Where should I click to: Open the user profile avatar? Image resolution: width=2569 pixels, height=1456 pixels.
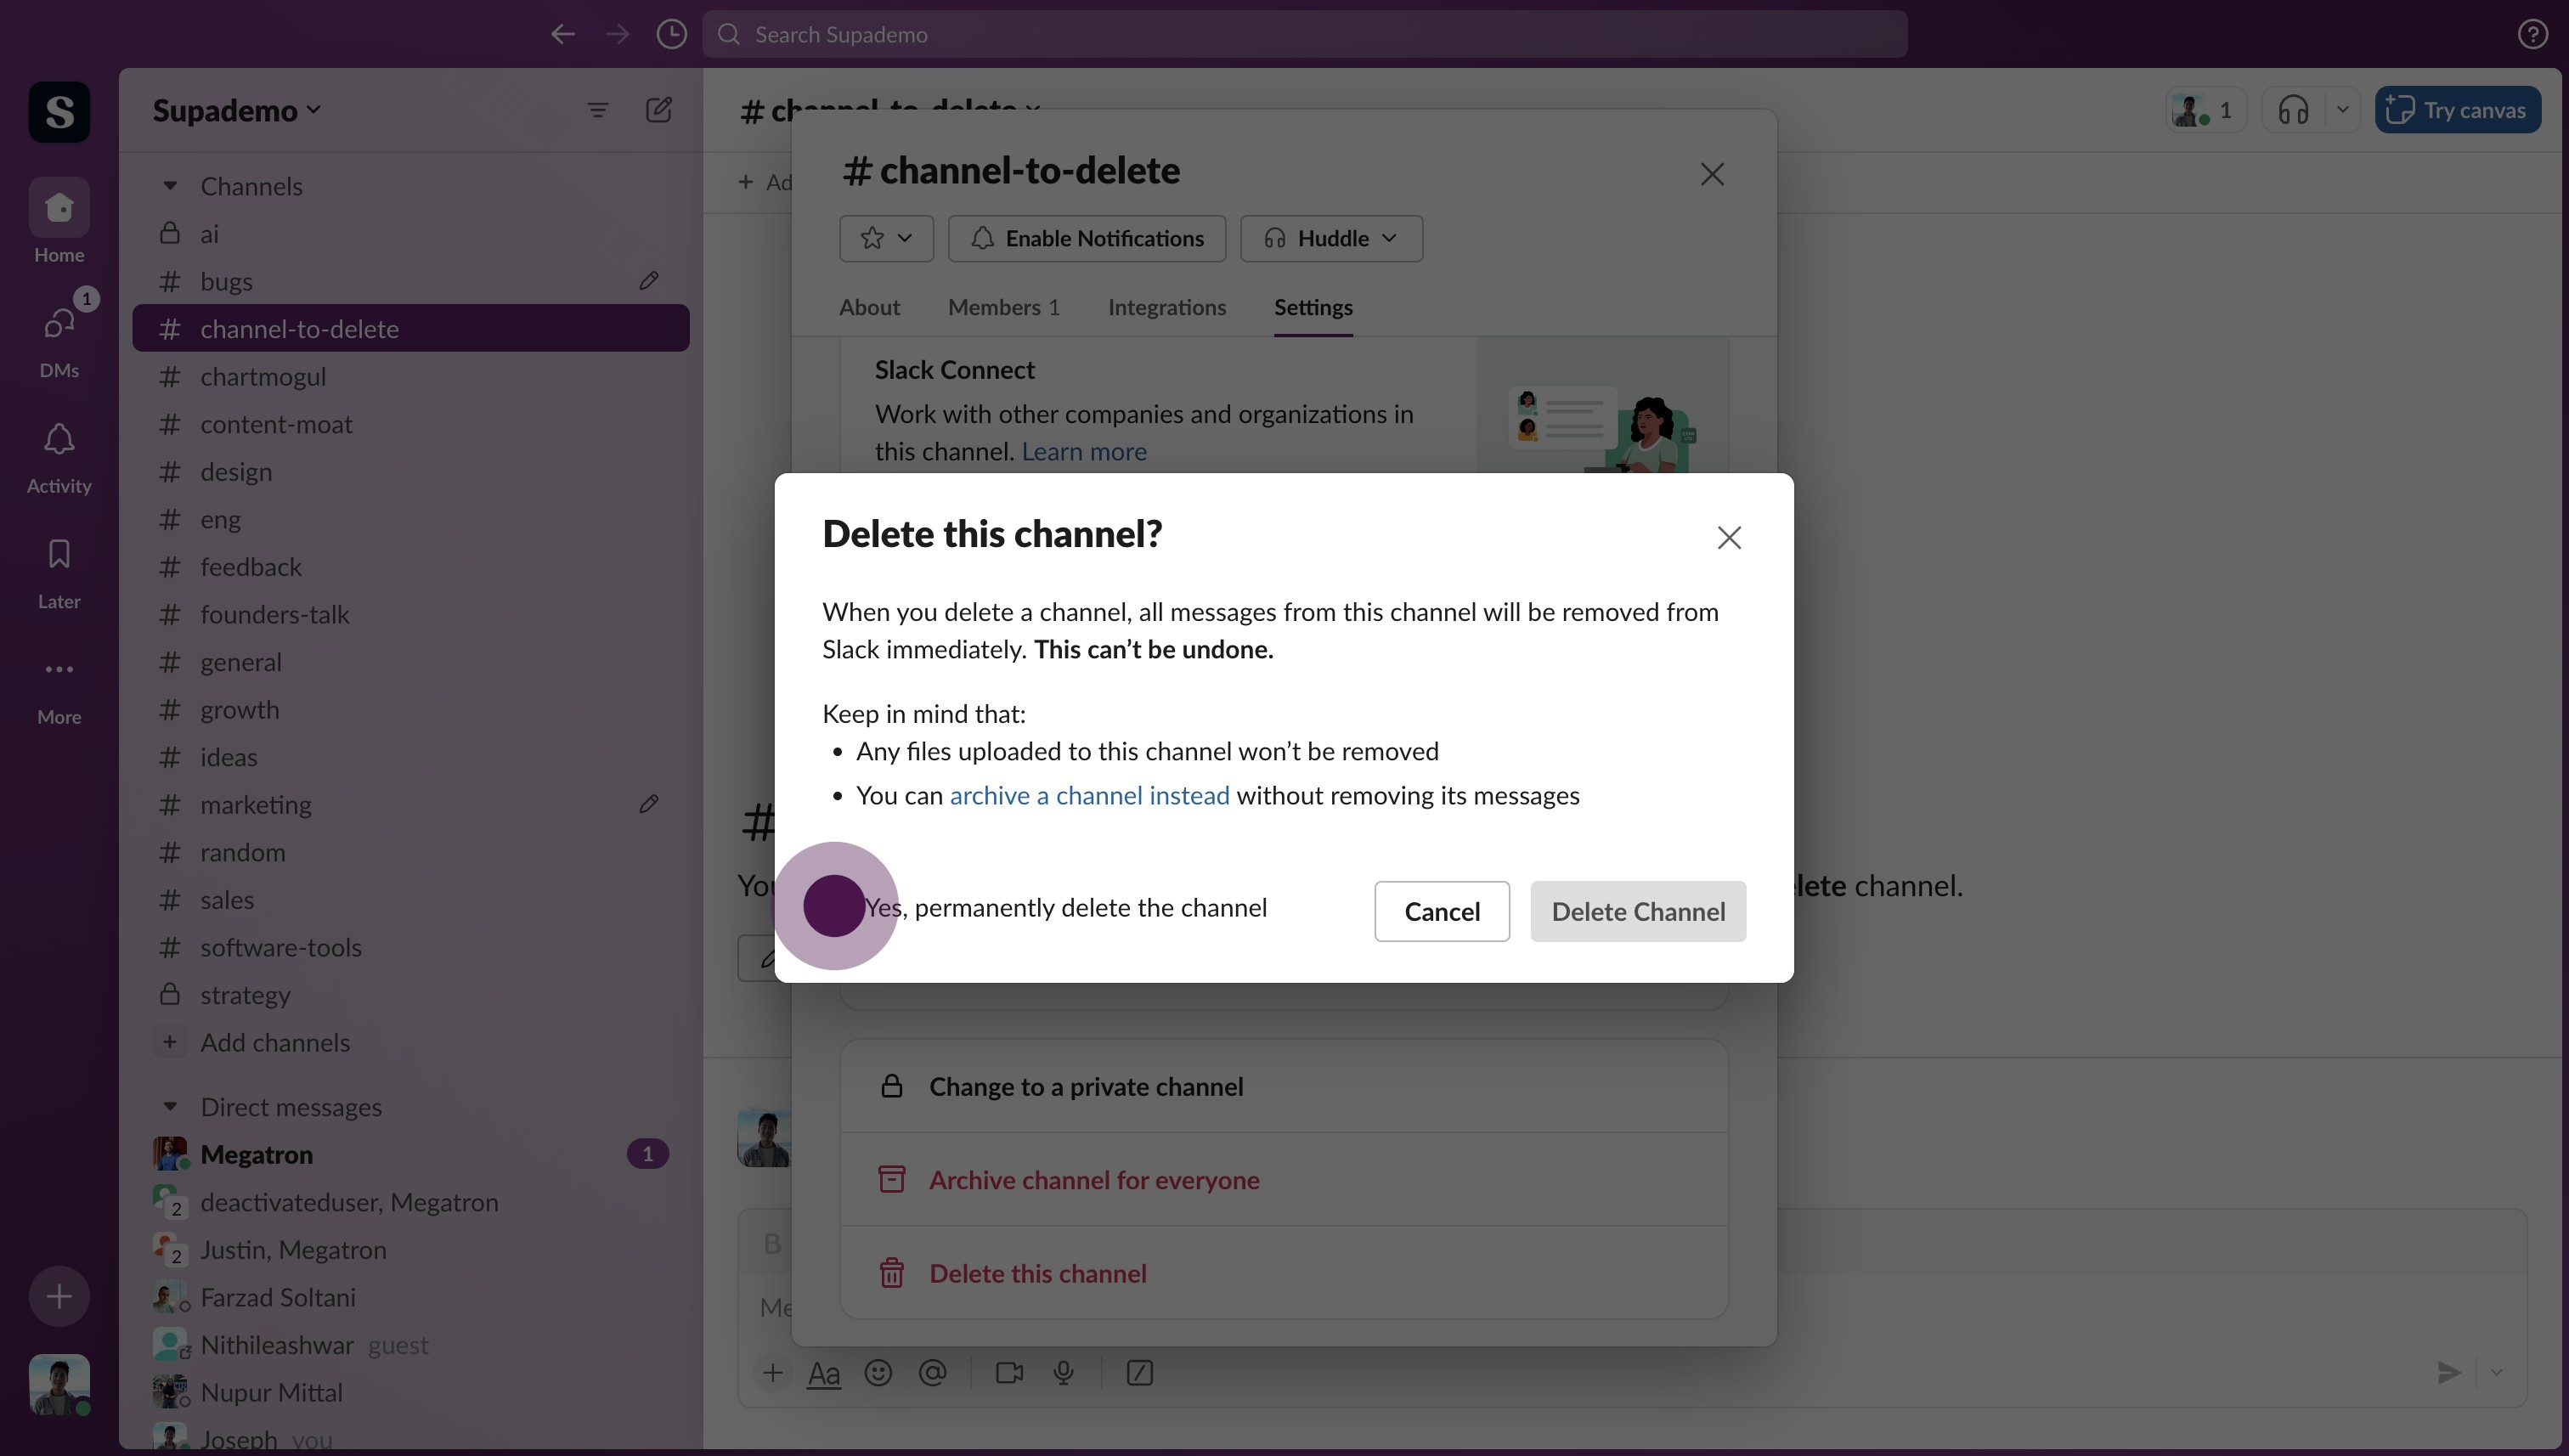(x=59, y=1385)
